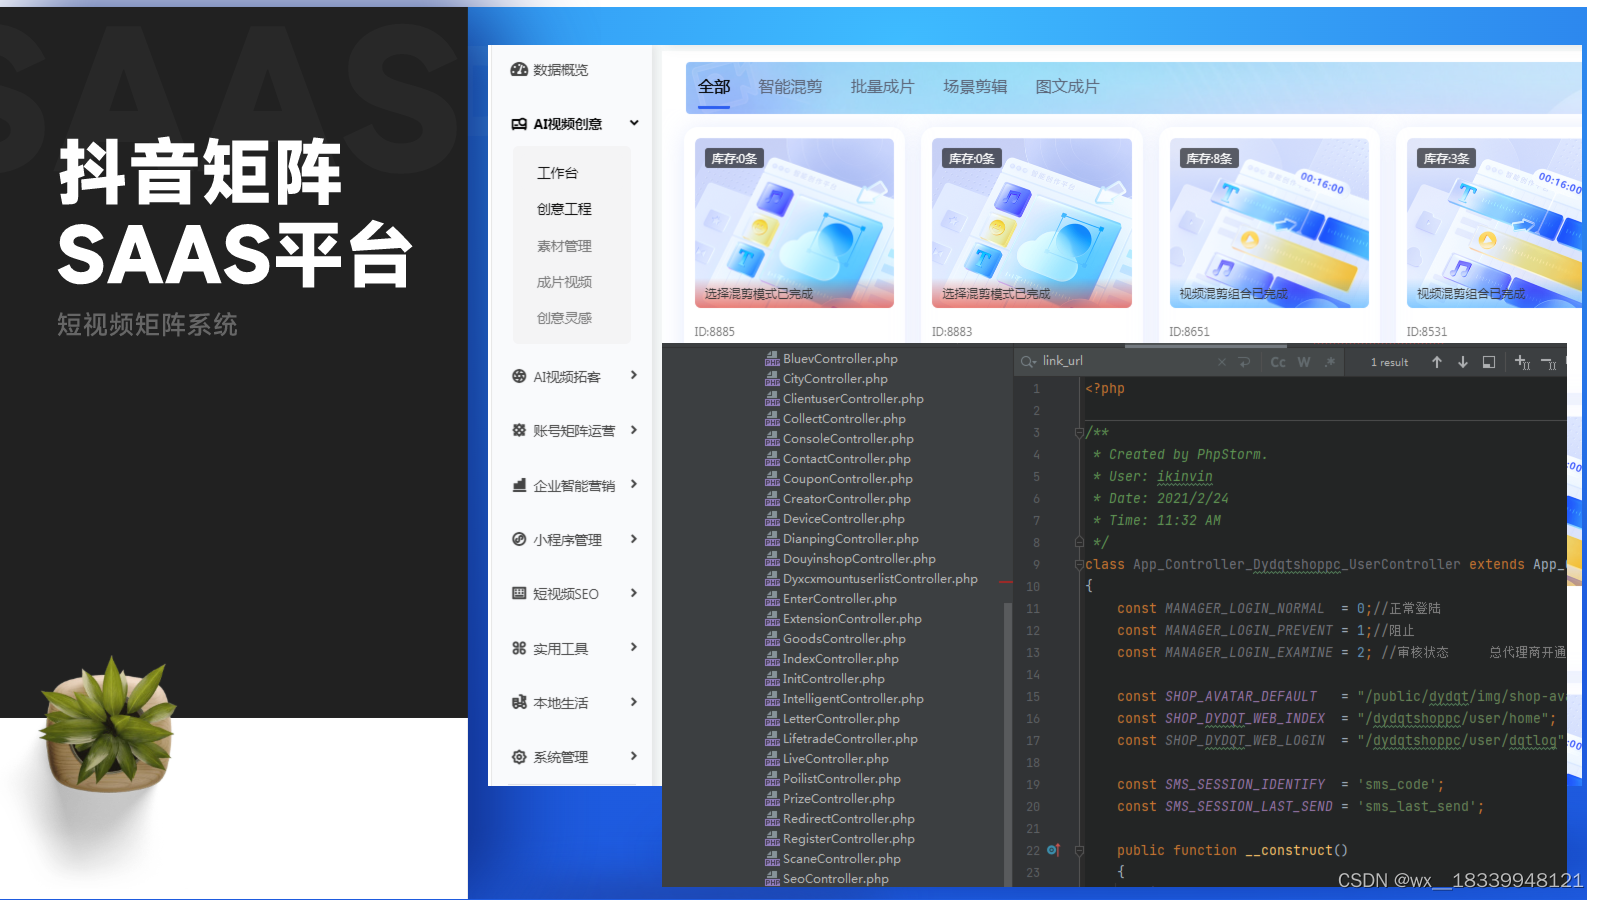Open the 素材管理 submenu item
1600x900 pixels.
pos(564,246)
